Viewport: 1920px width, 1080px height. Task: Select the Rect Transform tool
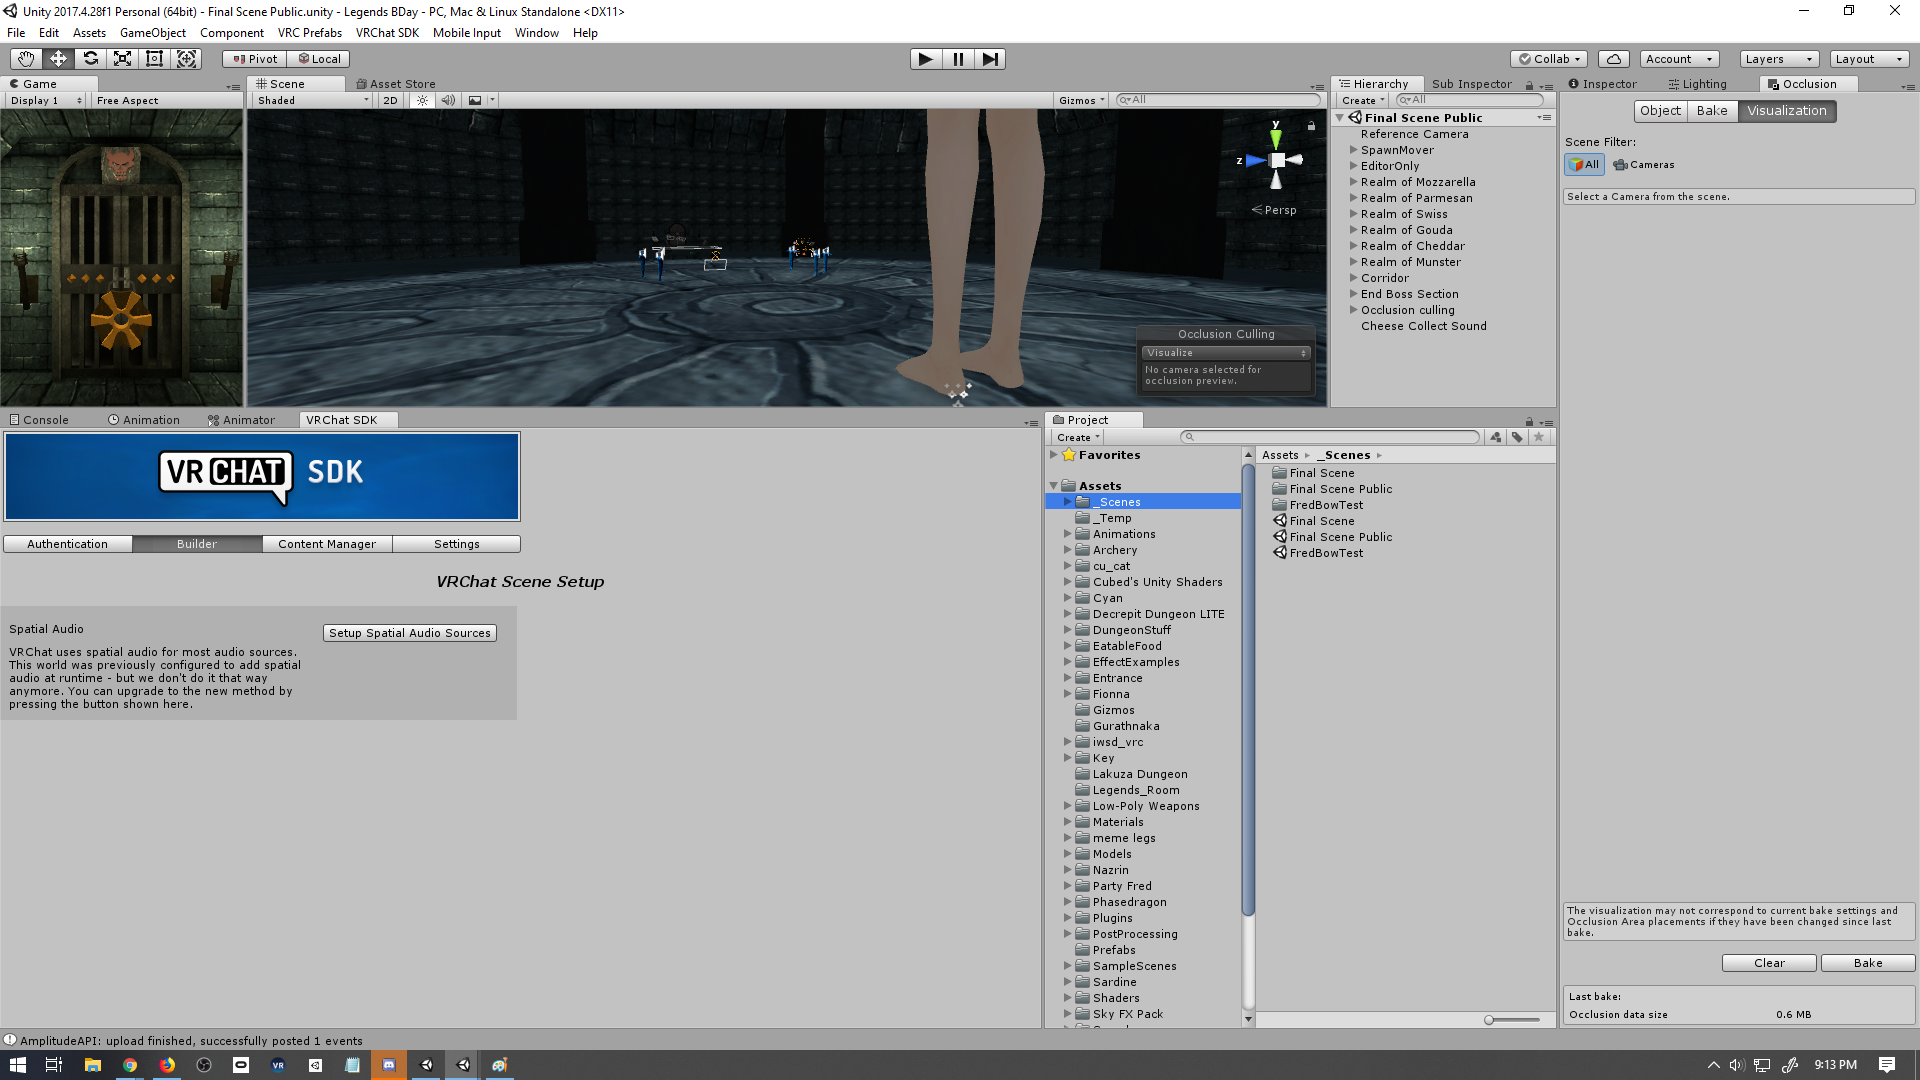pos(154,59)
